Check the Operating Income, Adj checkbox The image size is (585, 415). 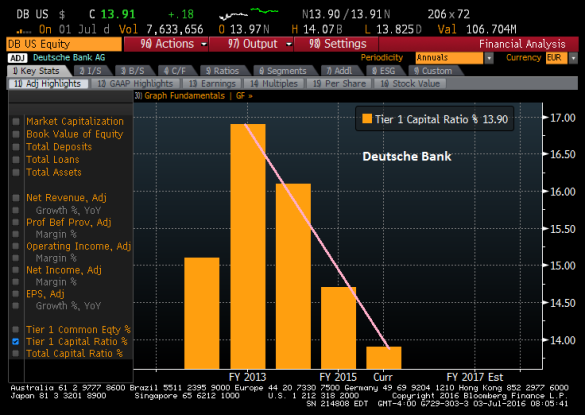point(16,246)
